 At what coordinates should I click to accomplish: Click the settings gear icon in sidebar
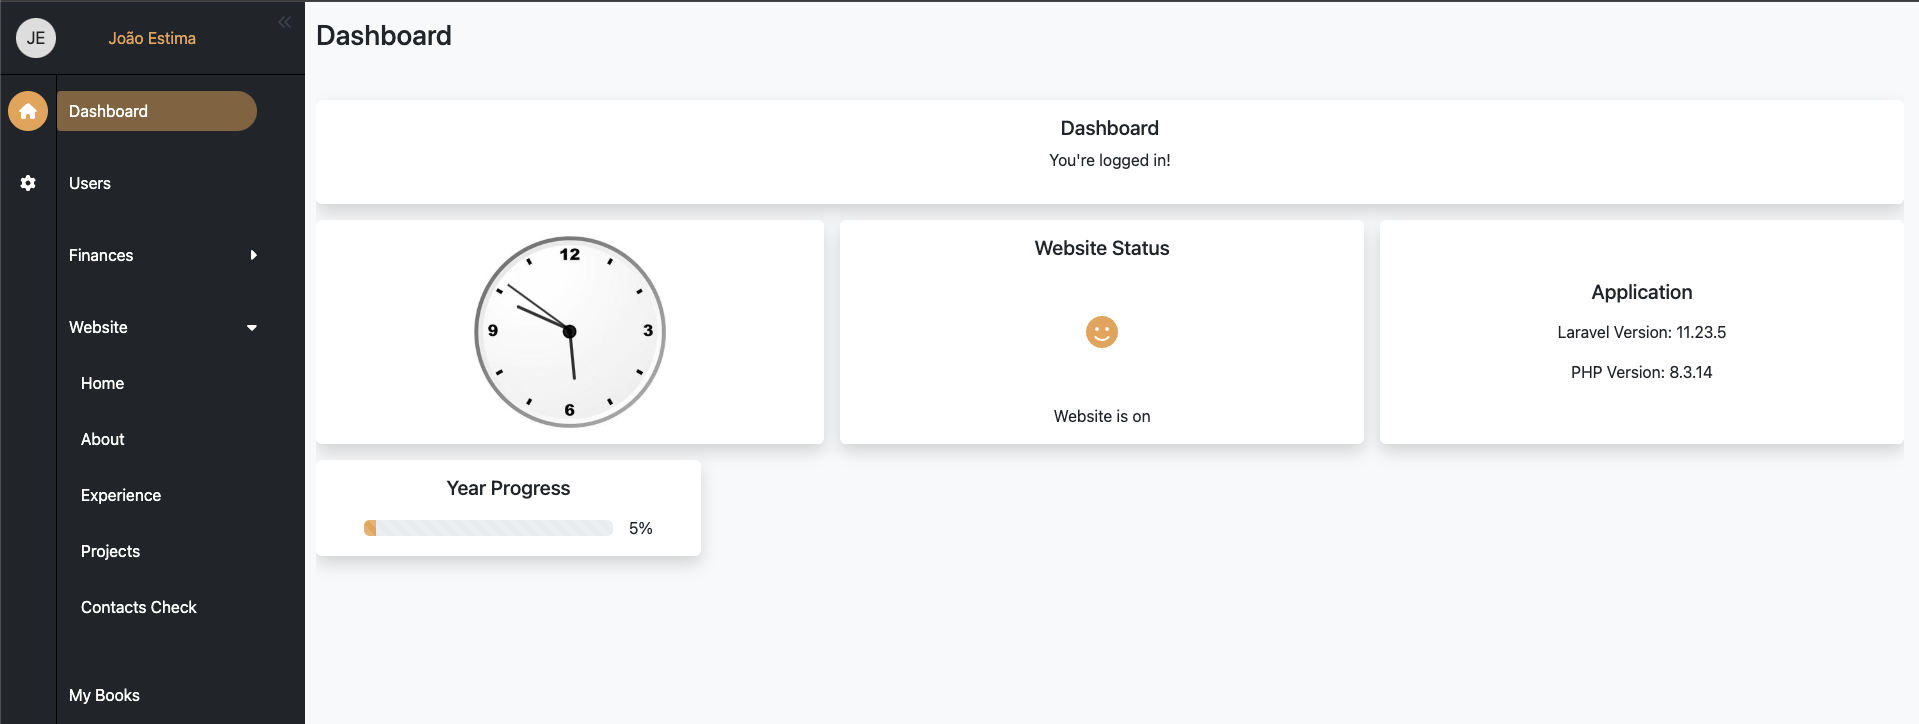(x=28, y=183)
